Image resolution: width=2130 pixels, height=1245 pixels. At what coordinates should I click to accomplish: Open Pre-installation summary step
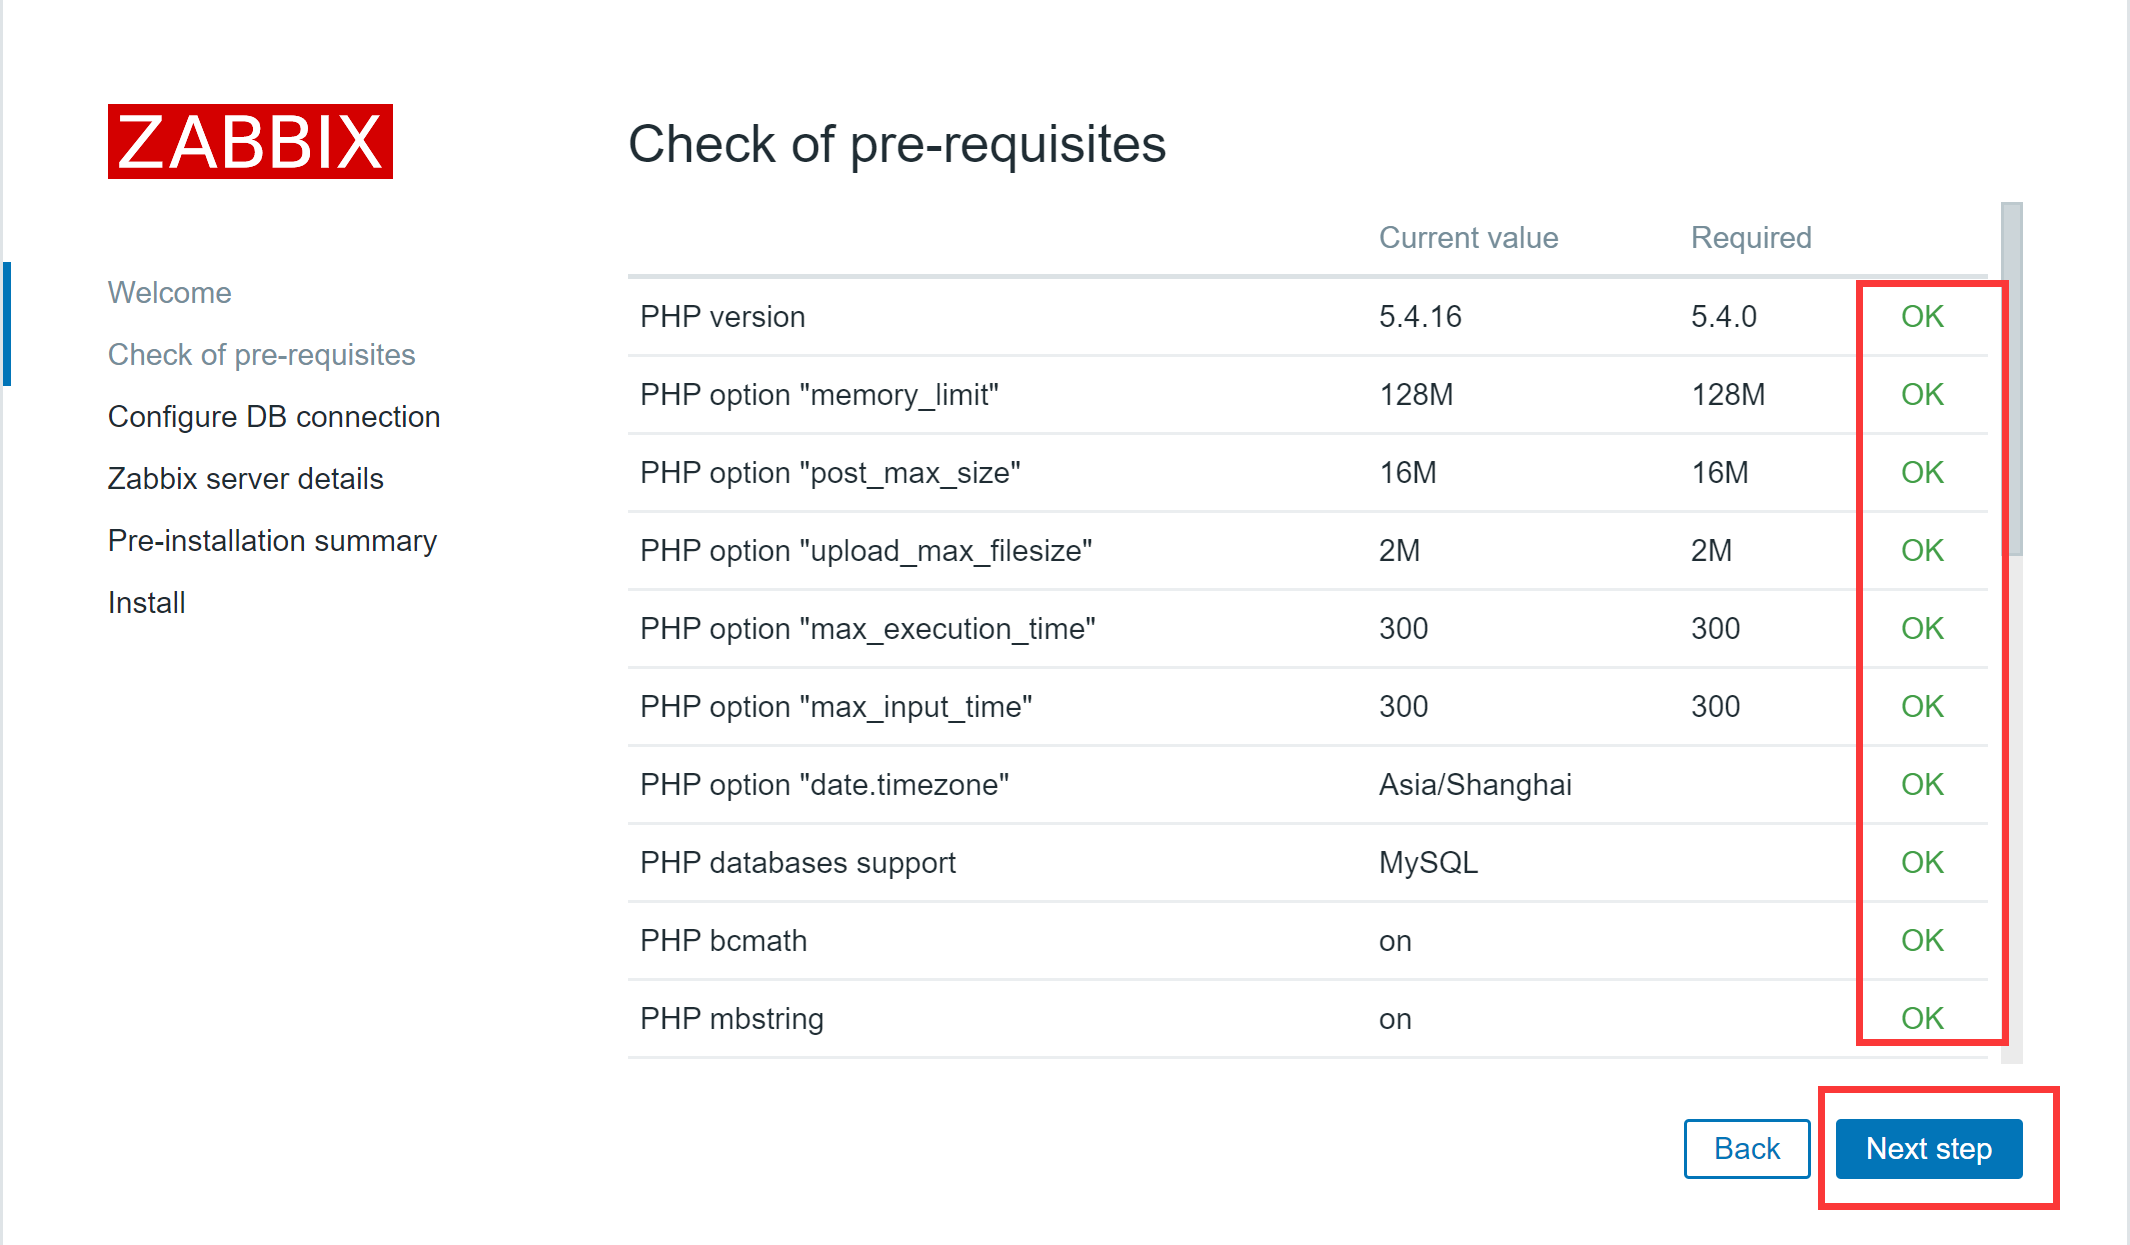272,540
